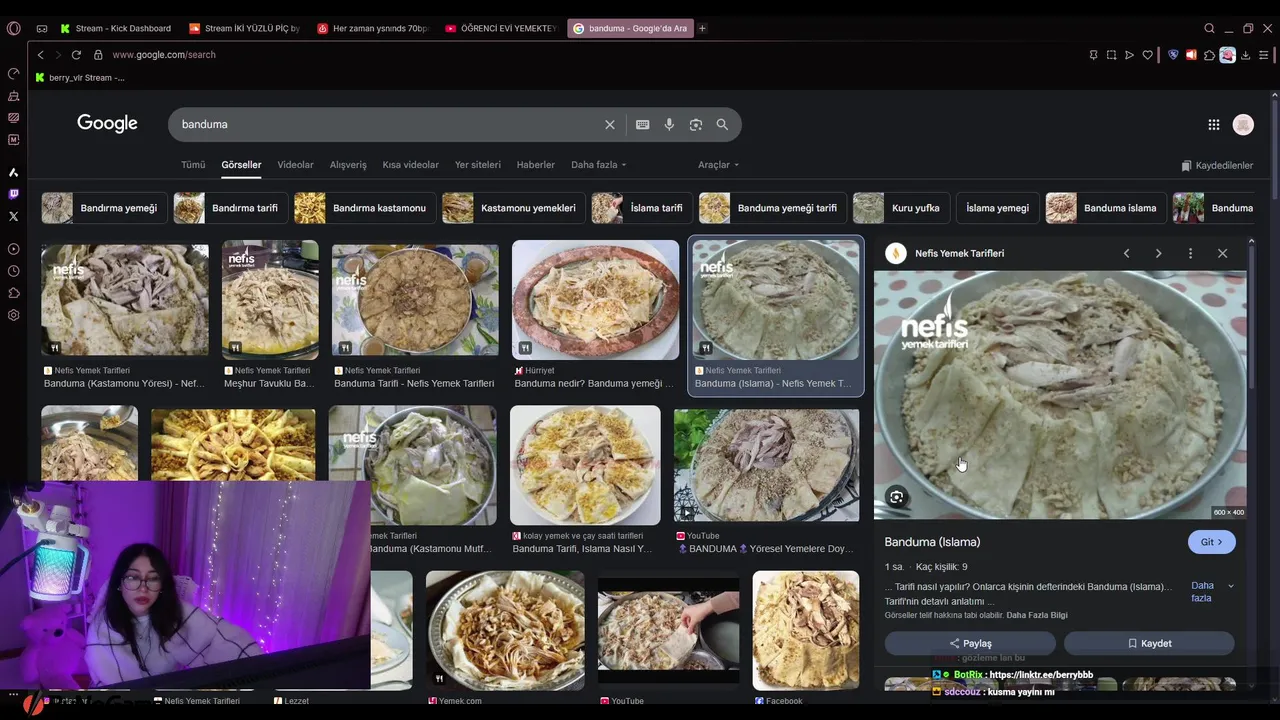Switch to the Tümü results tab
This screenshot has width=1280, height=720.
click(193, 165)
